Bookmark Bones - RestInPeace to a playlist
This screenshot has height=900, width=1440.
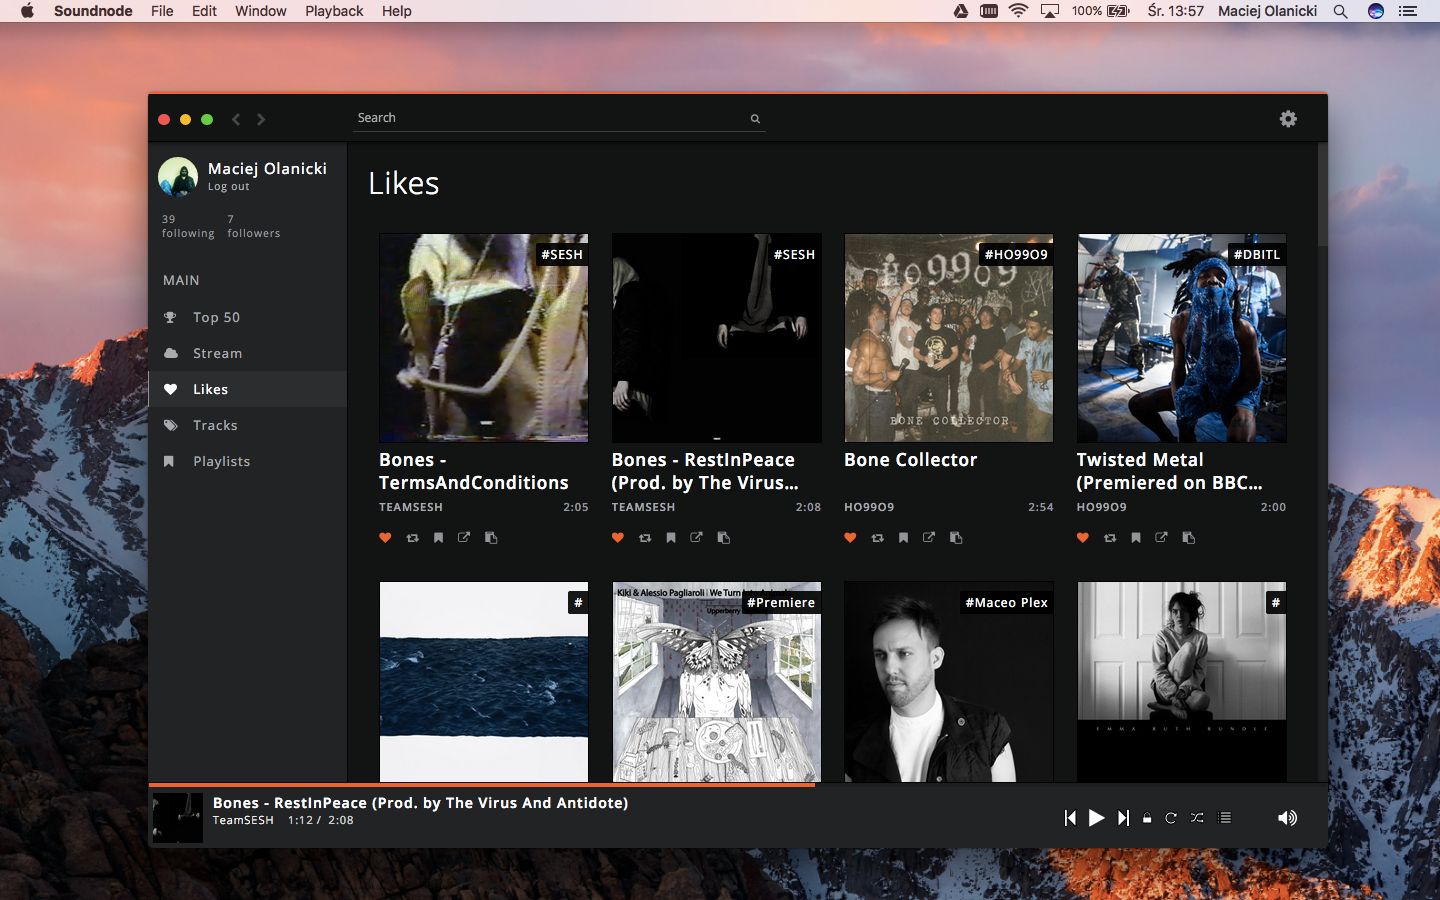(671, 538)
